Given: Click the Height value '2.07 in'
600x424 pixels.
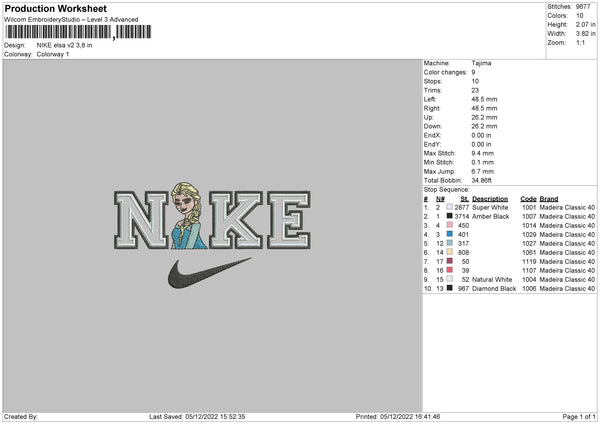Looking at the screenshot, I should (585, 24).
